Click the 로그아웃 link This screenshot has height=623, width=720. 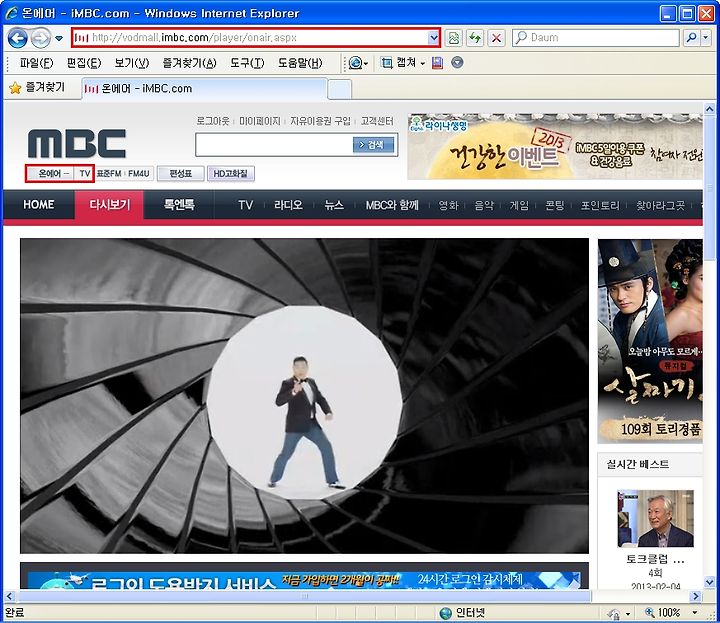[213, 121]
